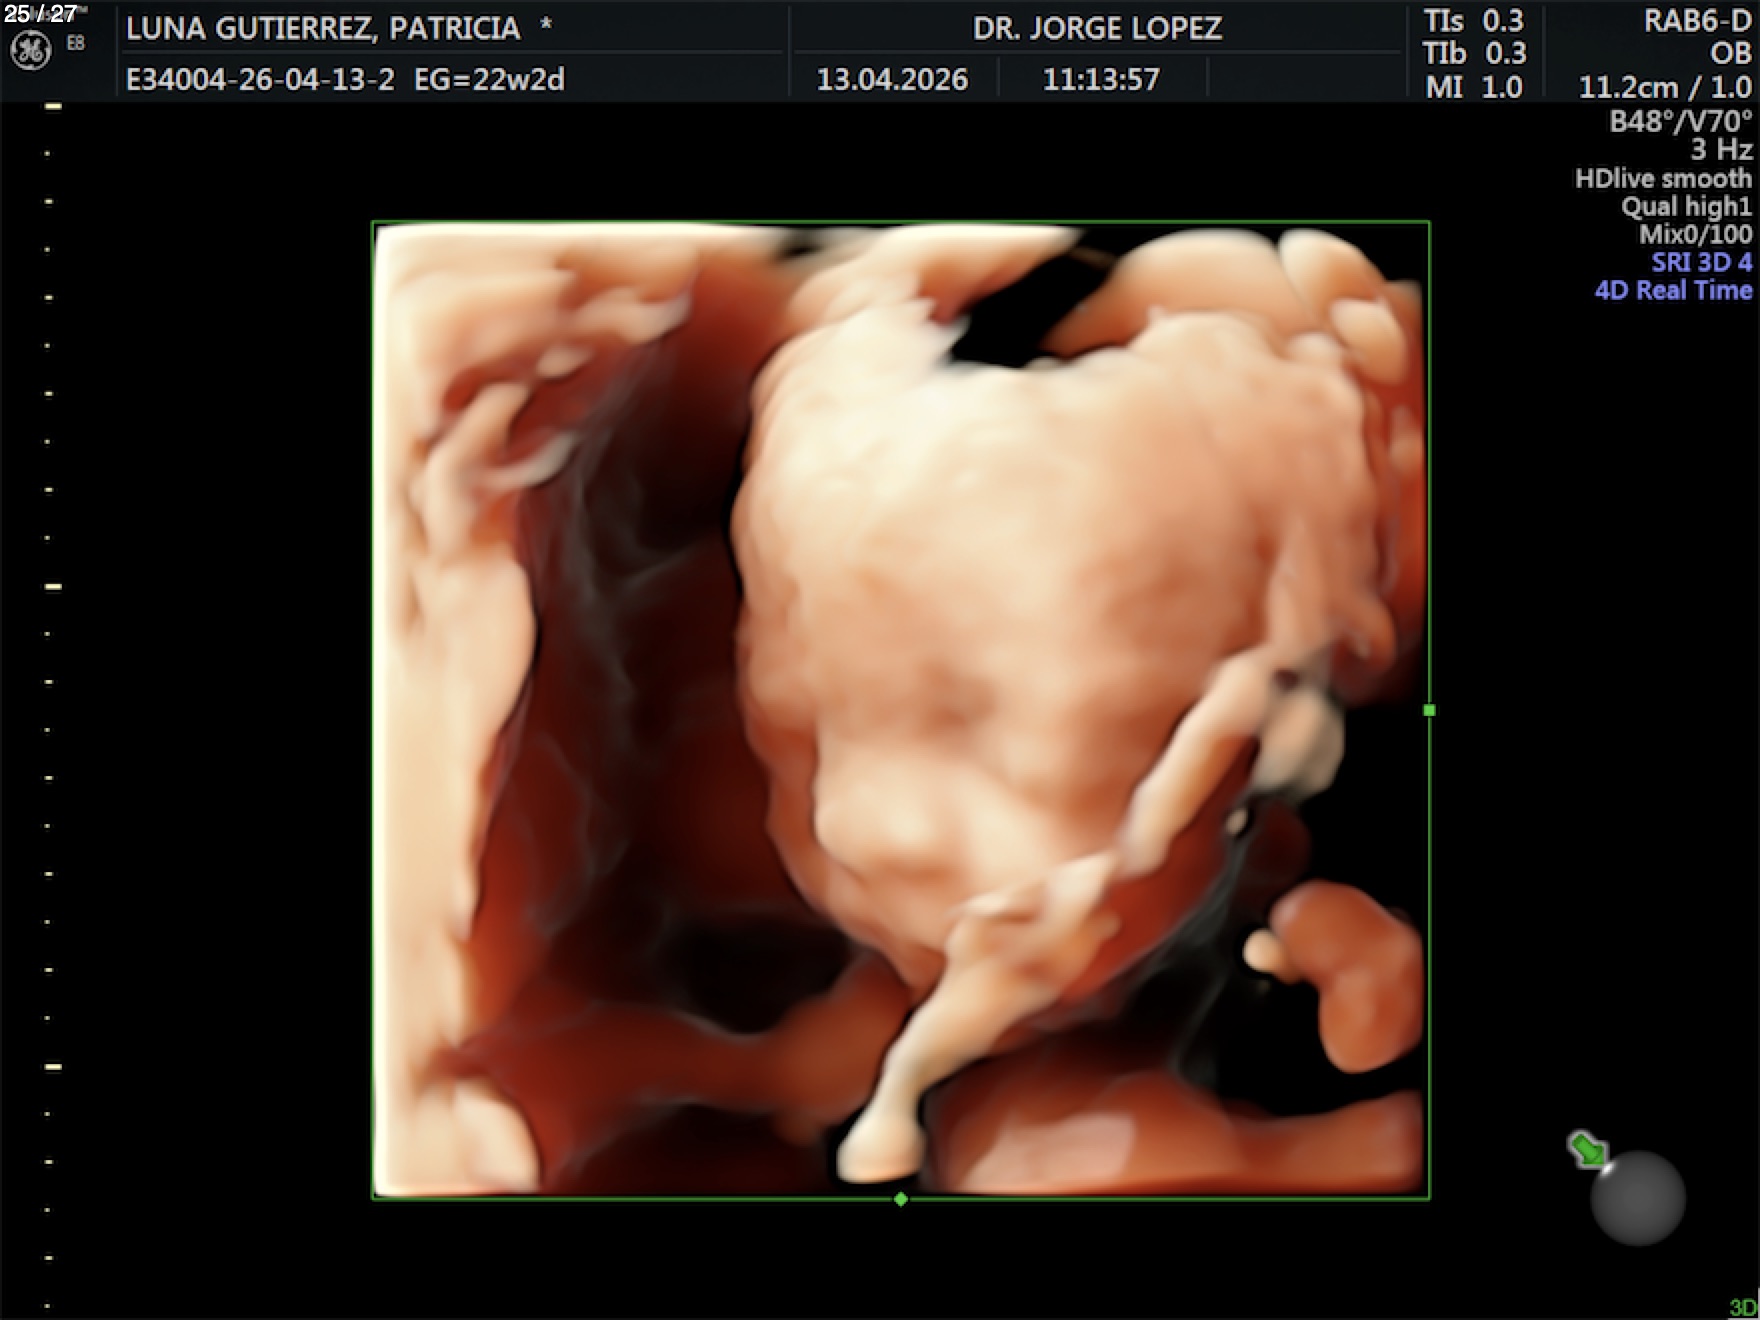Click the asterisk after the patient name
This screenshot has height=1320, width=1760.
point(546,26)
